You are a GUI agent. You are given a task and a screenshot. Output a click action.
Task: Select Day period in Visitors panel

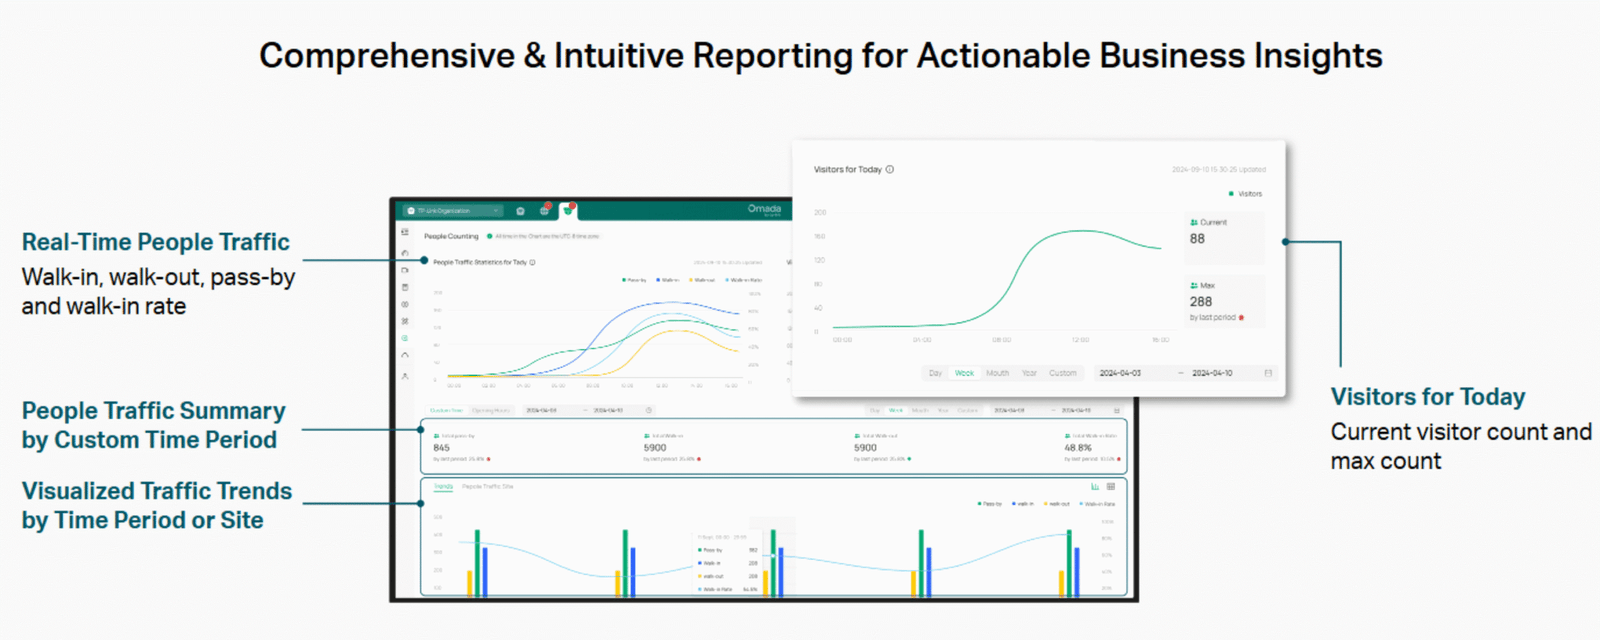click(935, 373)
